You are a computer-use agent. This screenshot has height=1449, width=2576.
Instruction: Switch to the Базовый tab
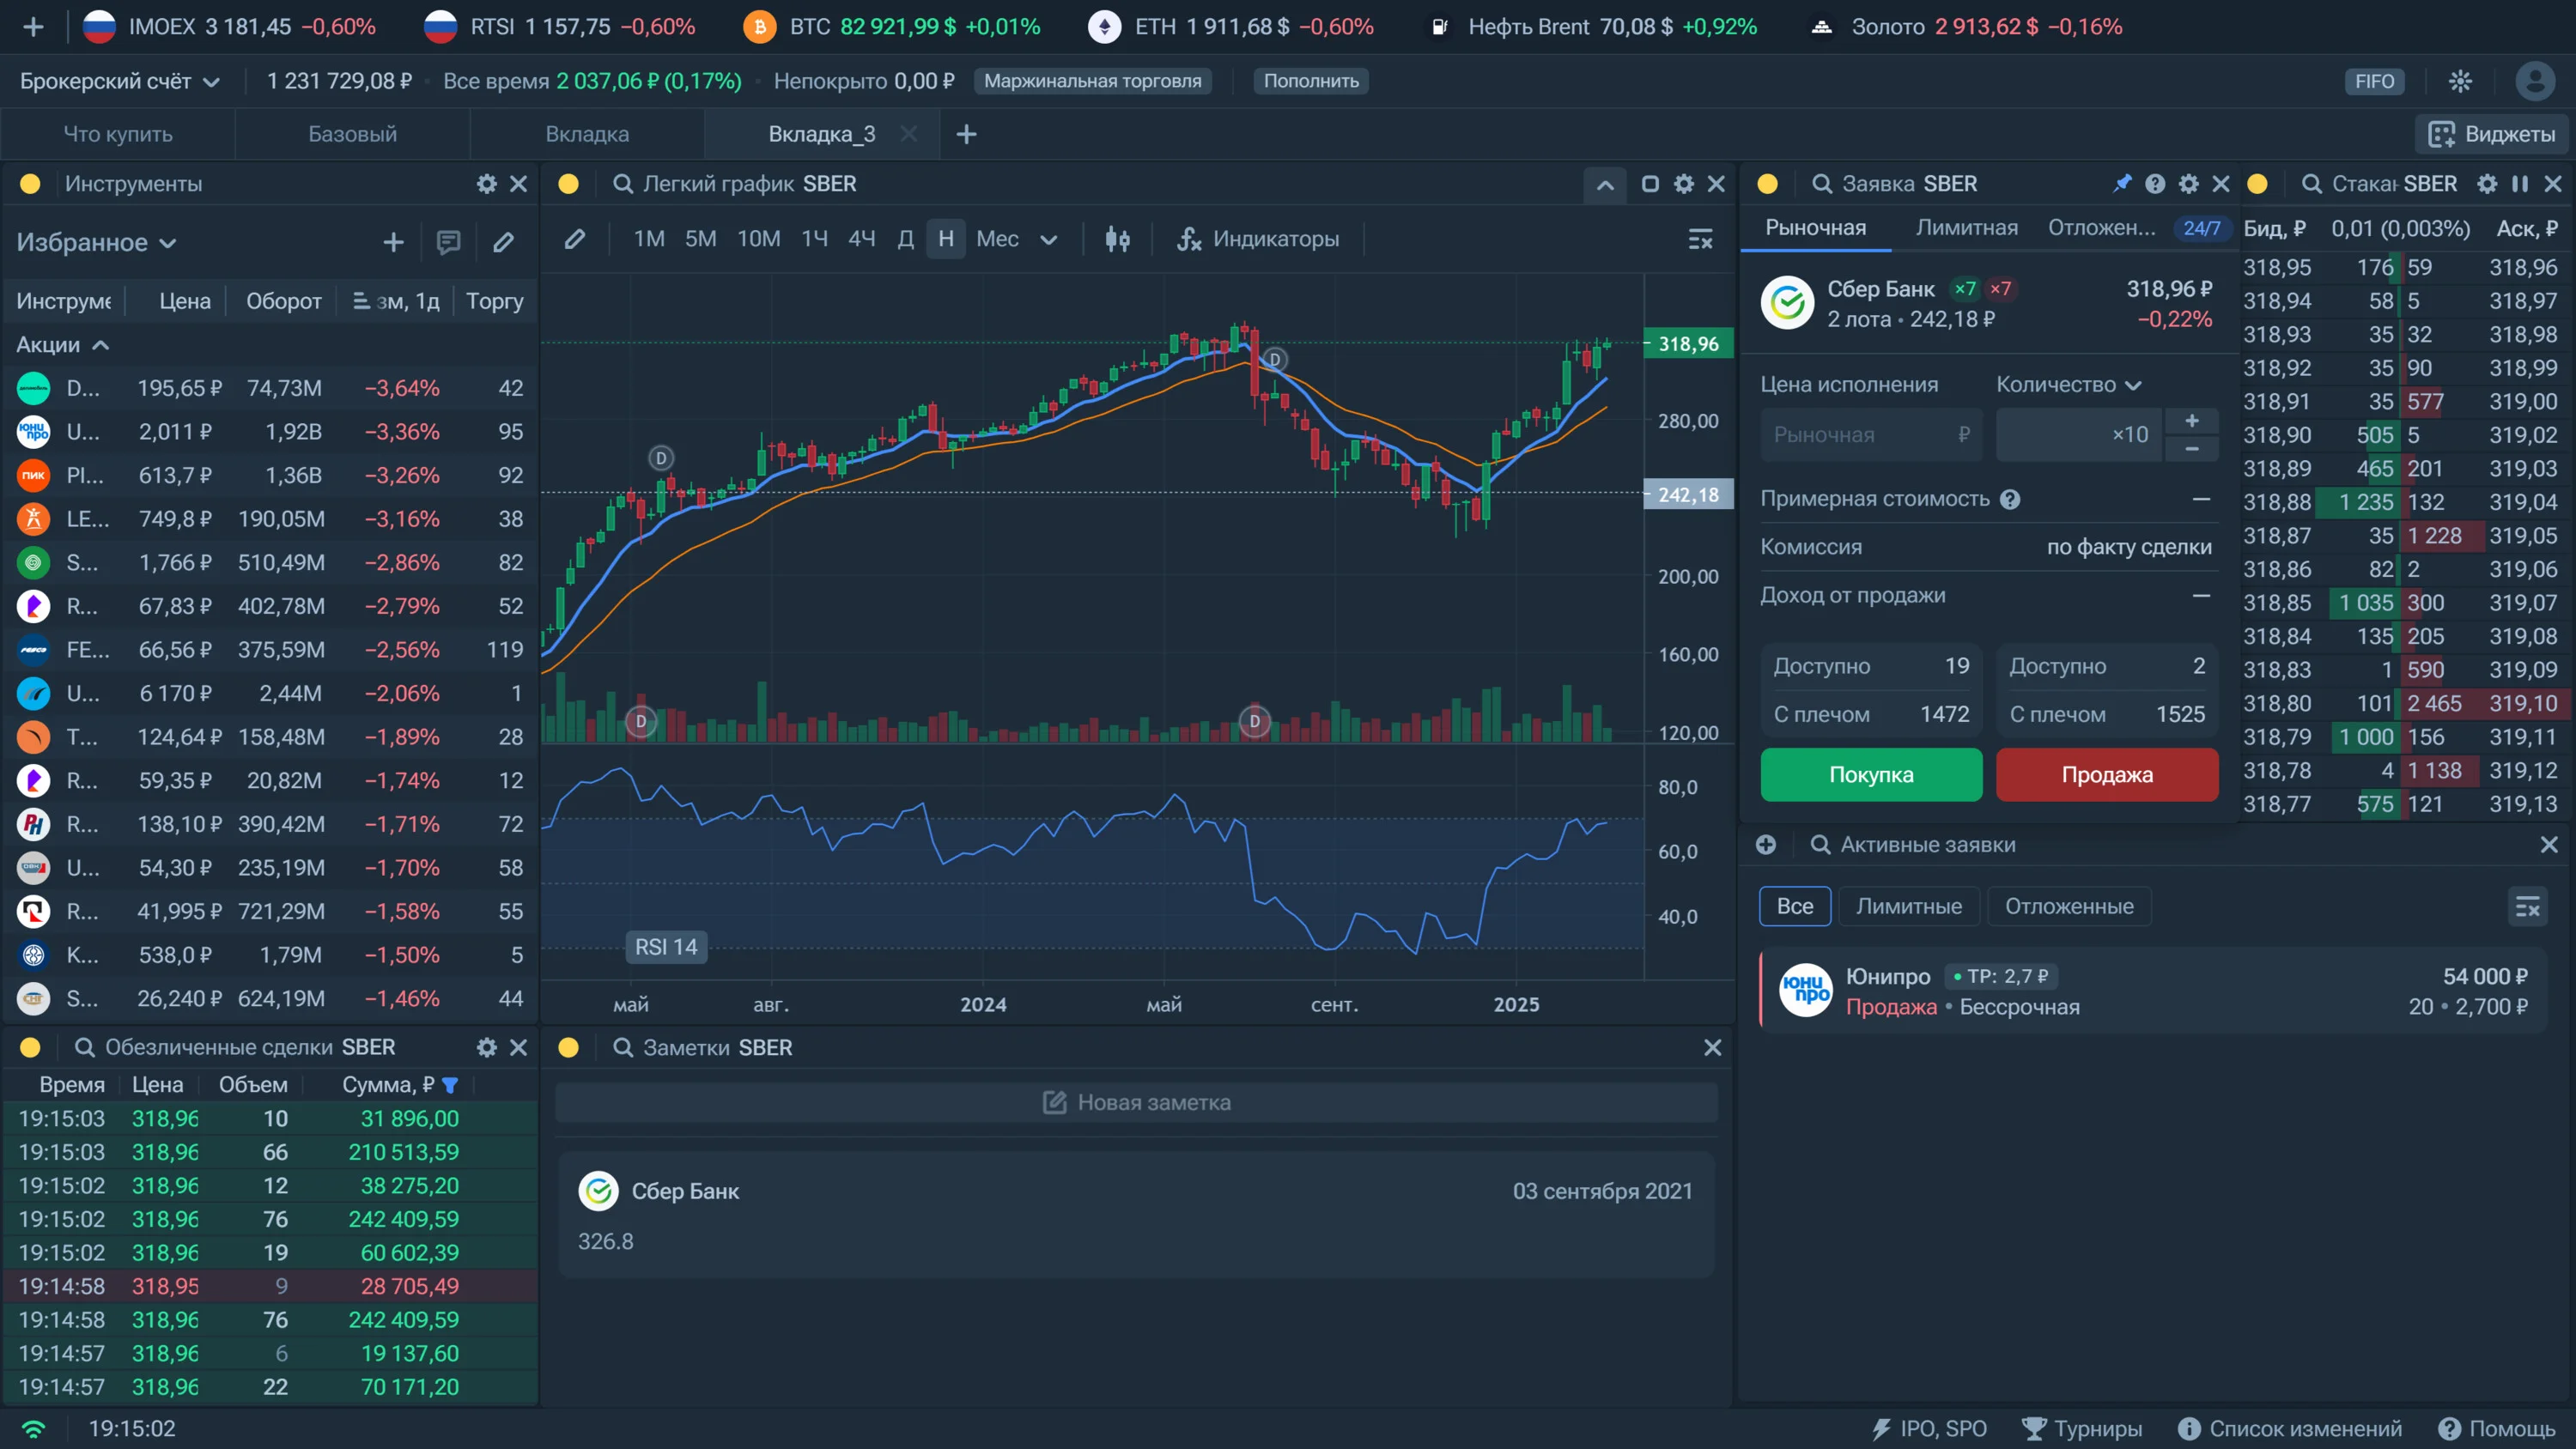(352, 134)
